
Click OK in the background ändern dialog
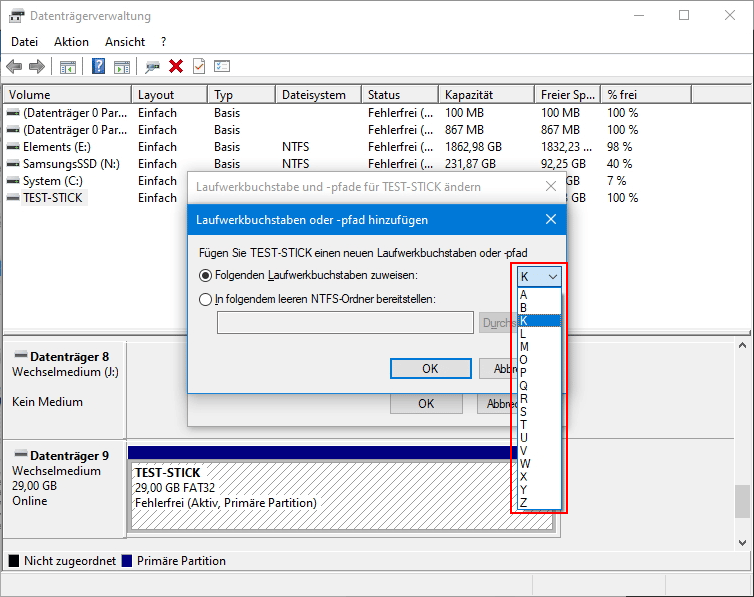click(x=426, y=404)
